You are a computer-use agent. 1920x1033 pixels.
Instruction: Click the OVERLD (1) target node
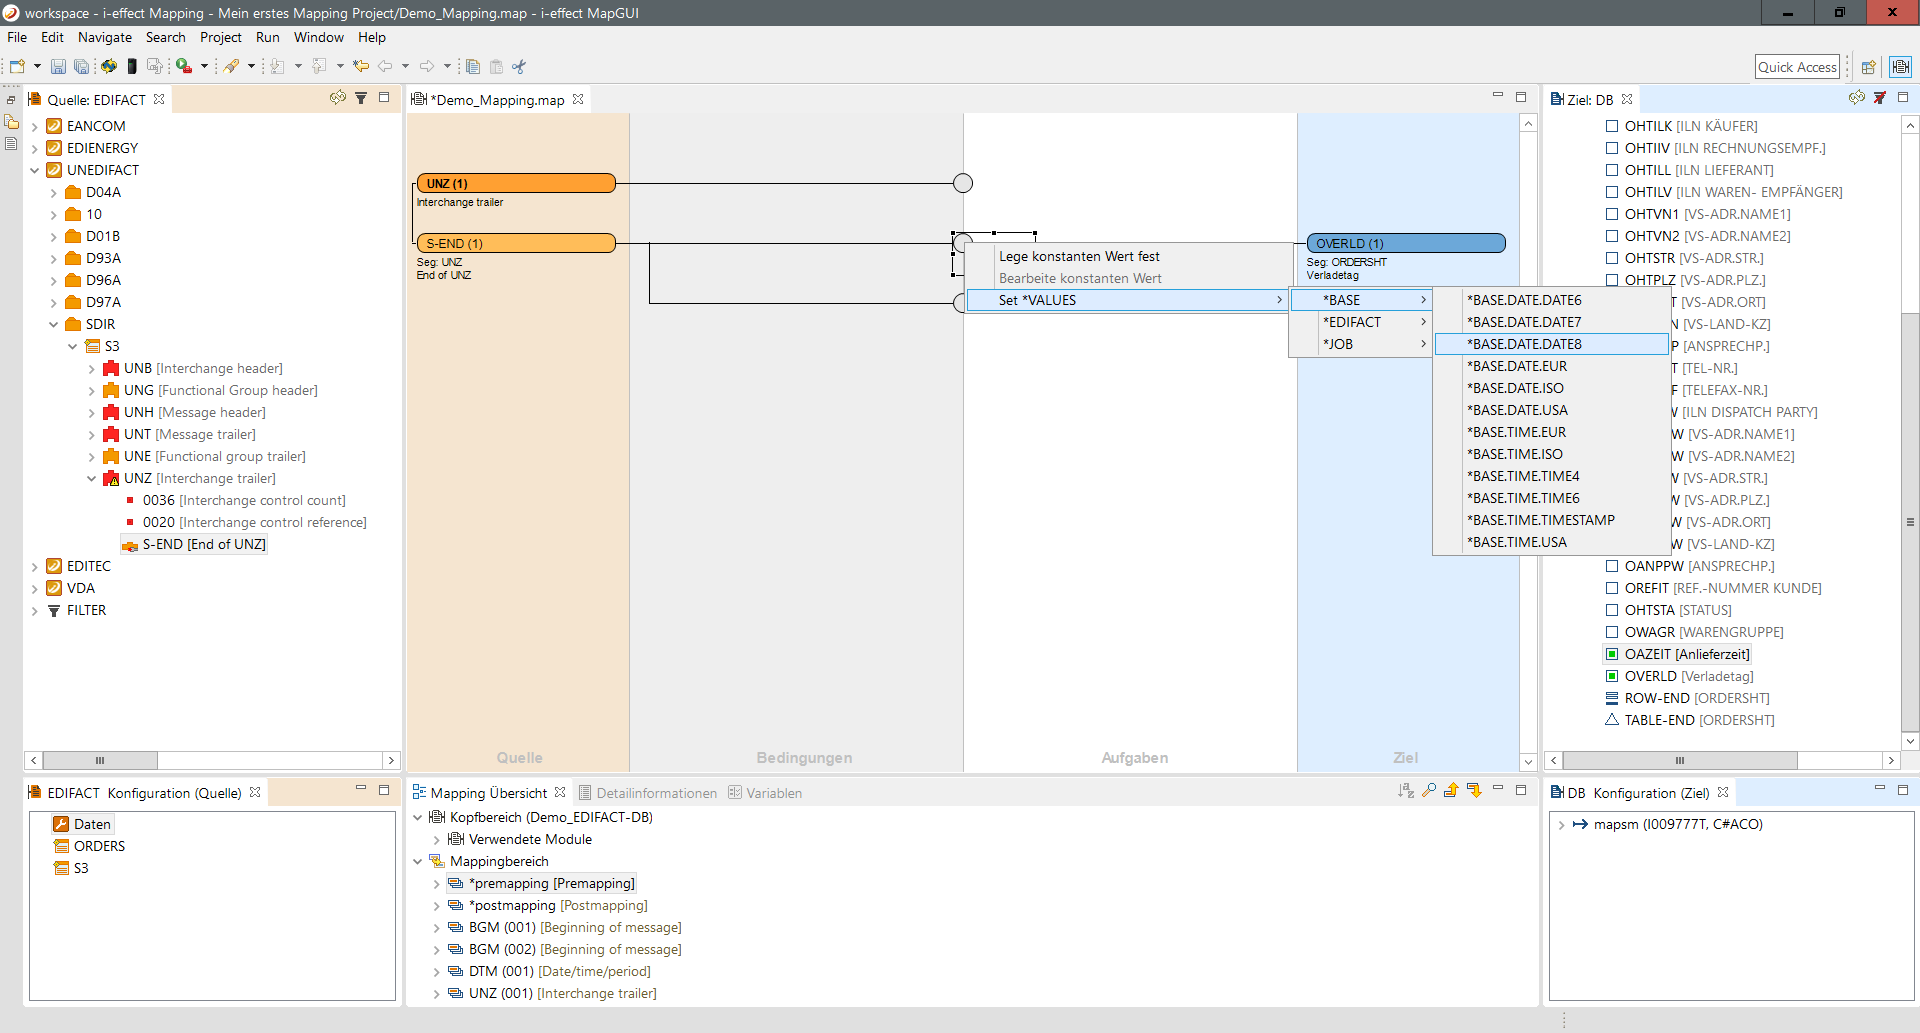coord(1405,243)
